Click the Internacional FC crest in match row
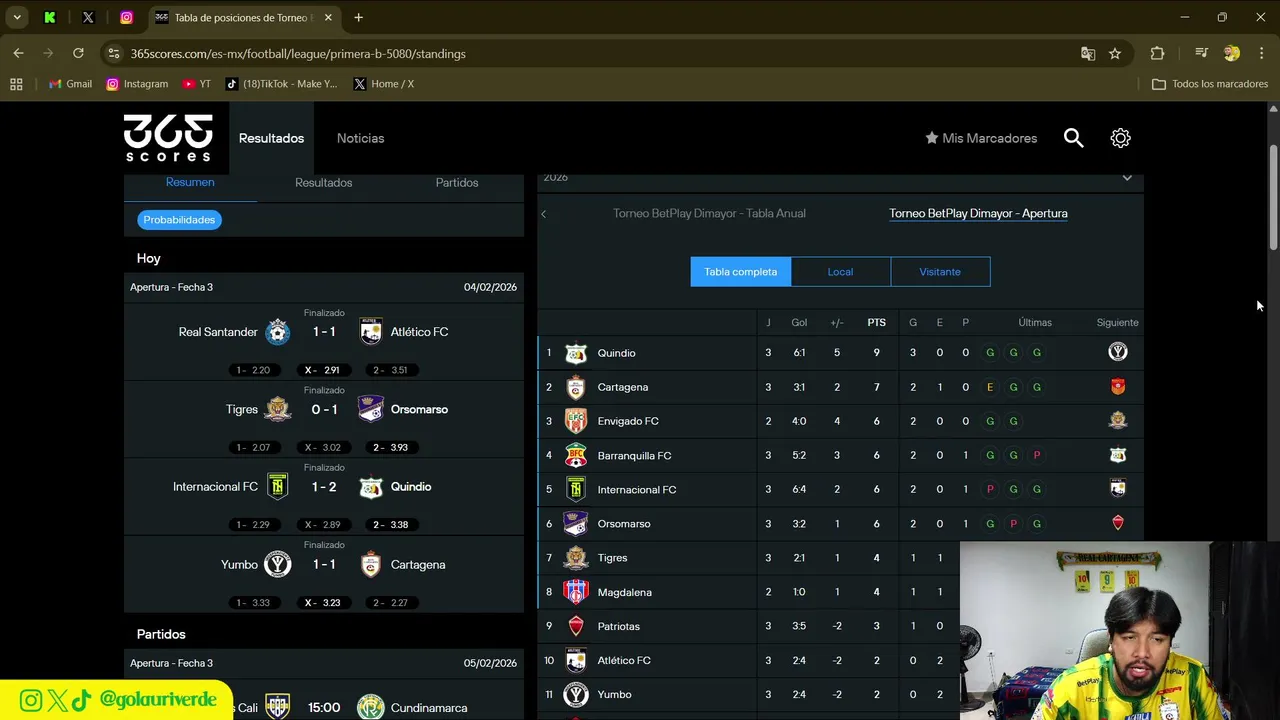 (x=278, y=487)
